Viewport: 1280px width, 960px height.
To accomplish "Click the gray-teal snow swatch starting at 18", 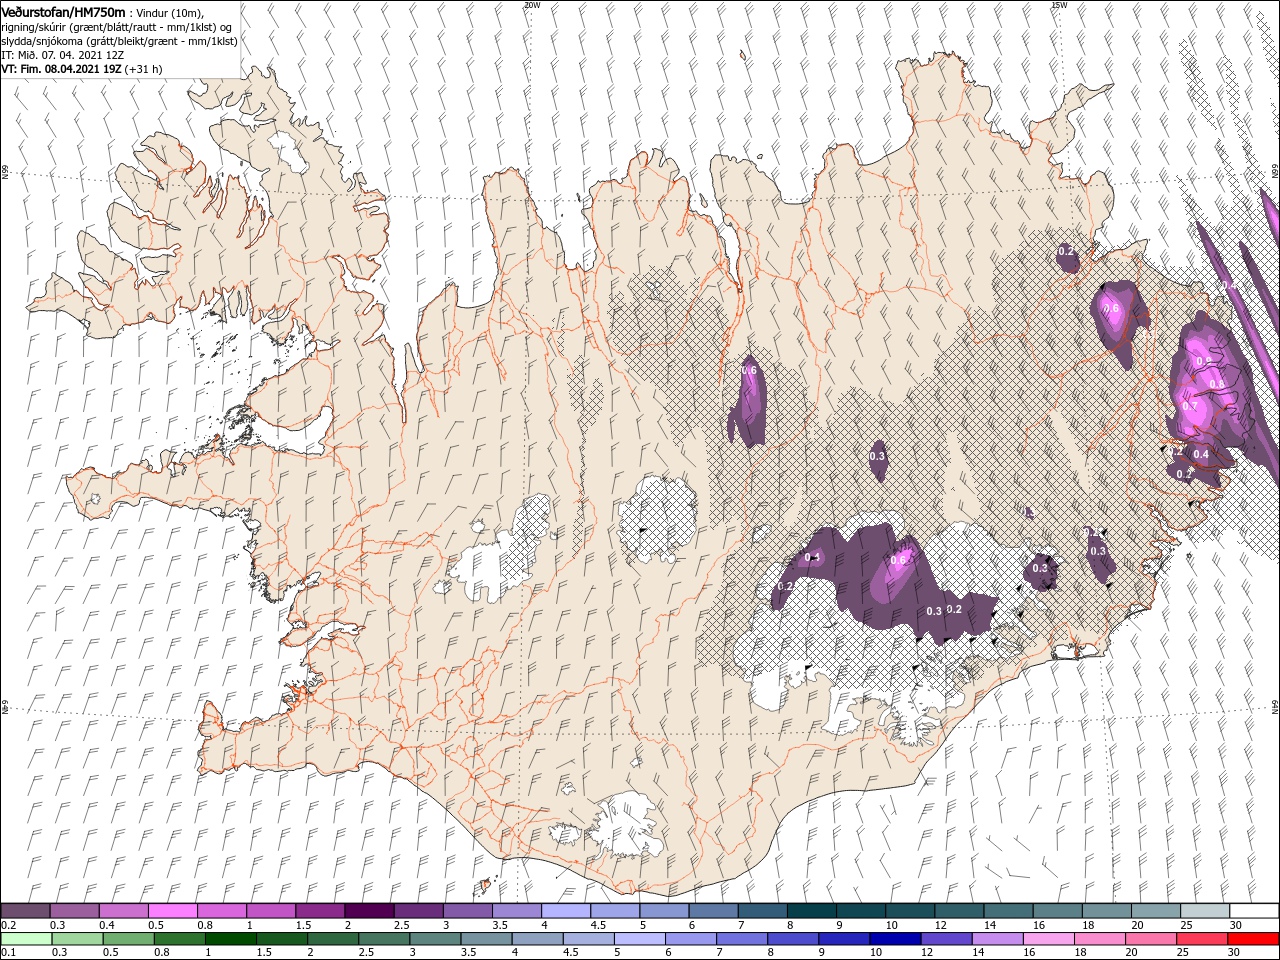I will point(1106,911).
